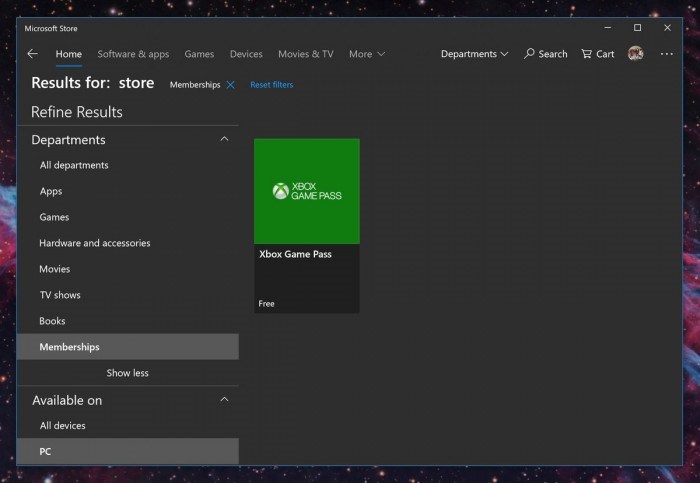
Task: Open the shopping Cart
Action: [597, 54]
